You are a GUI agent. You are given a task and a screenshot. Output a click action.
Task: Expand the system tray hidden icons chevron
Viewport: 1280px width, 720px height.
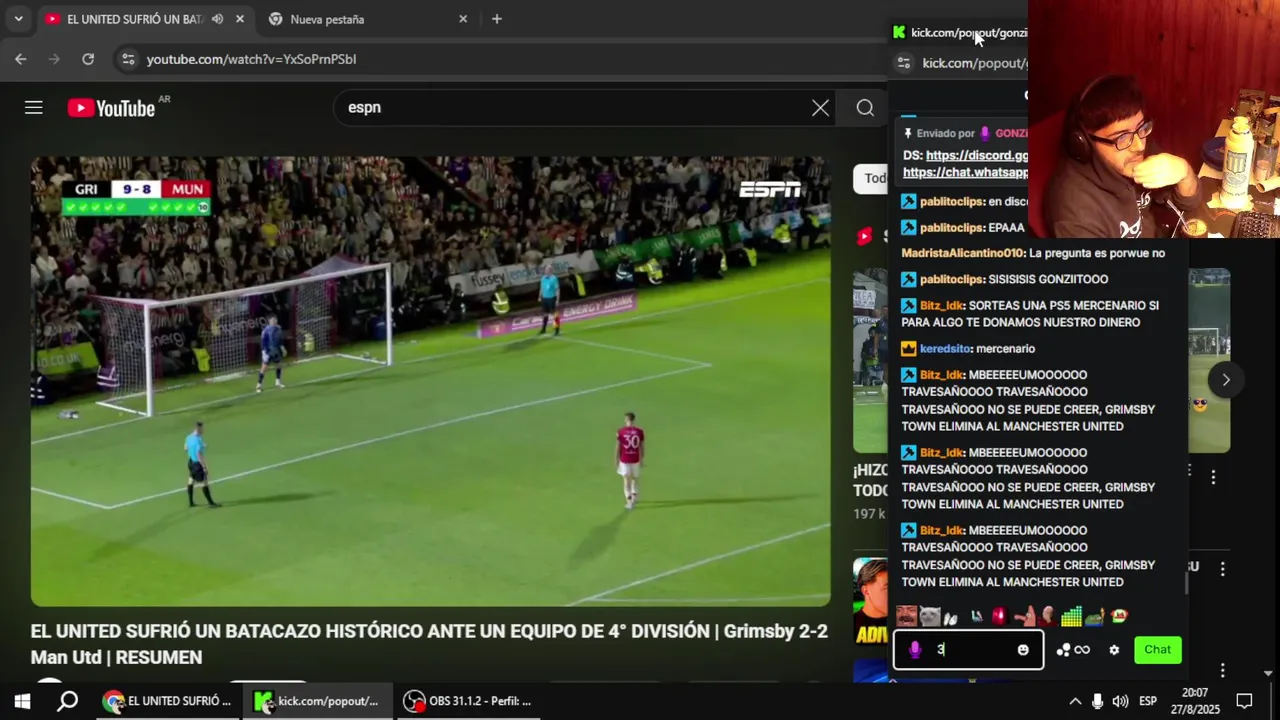tap(1075, 701)
